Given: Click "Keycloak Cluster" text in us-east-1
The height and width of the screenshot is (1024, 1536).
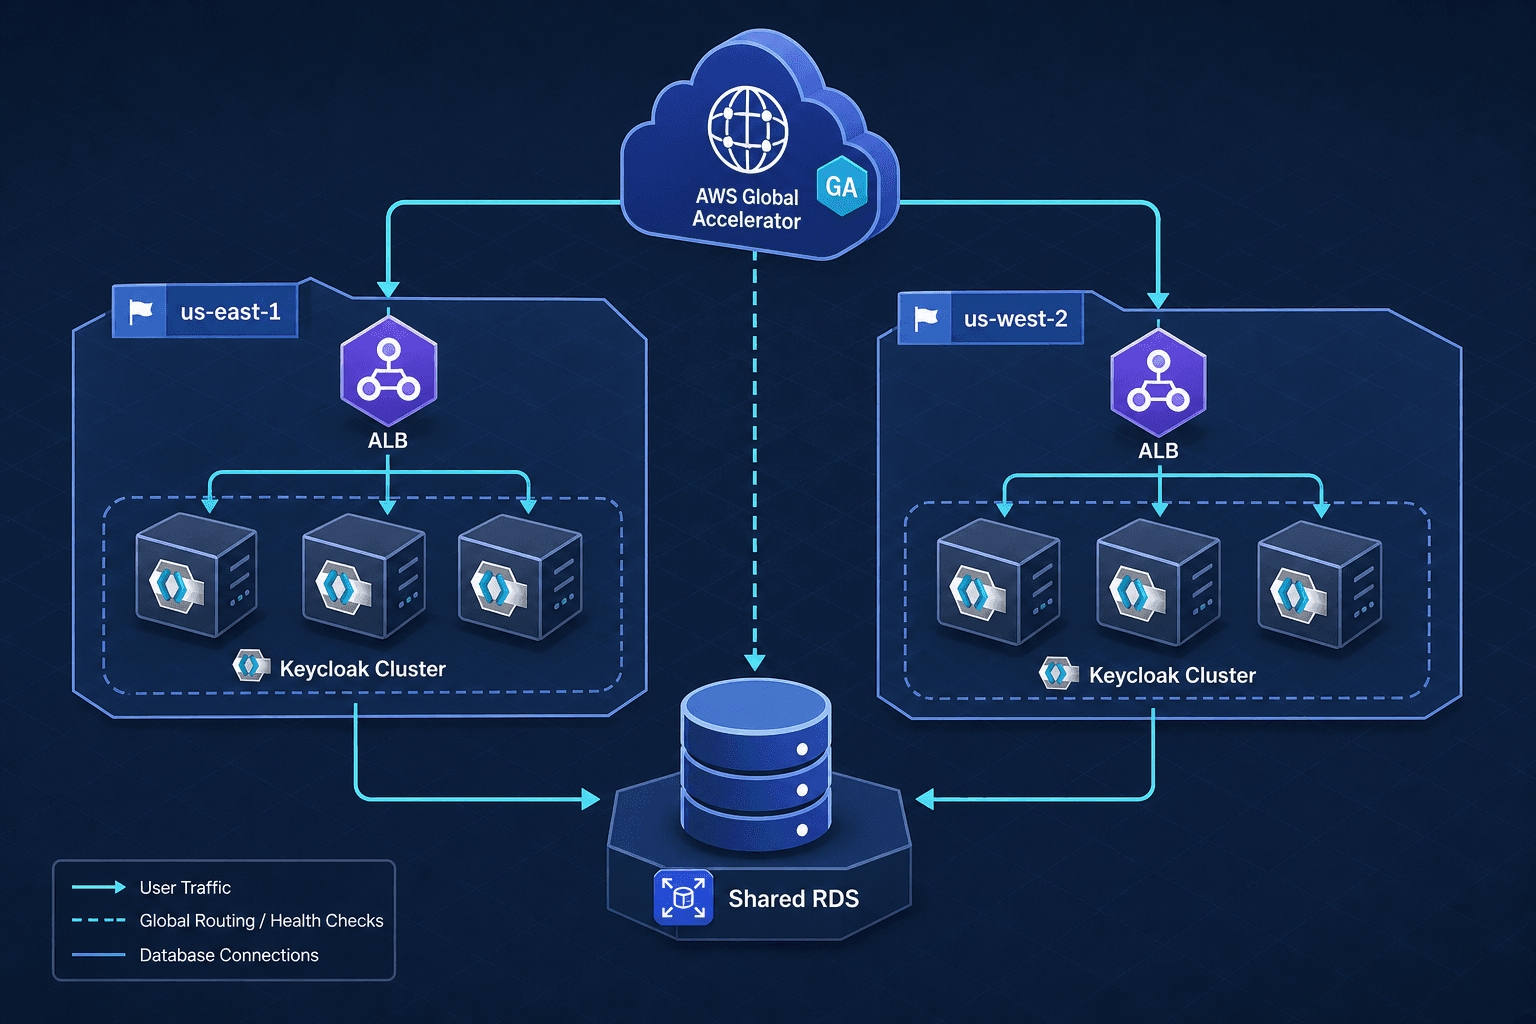Looking at the screenshot, I should click(x=362, y=669).
